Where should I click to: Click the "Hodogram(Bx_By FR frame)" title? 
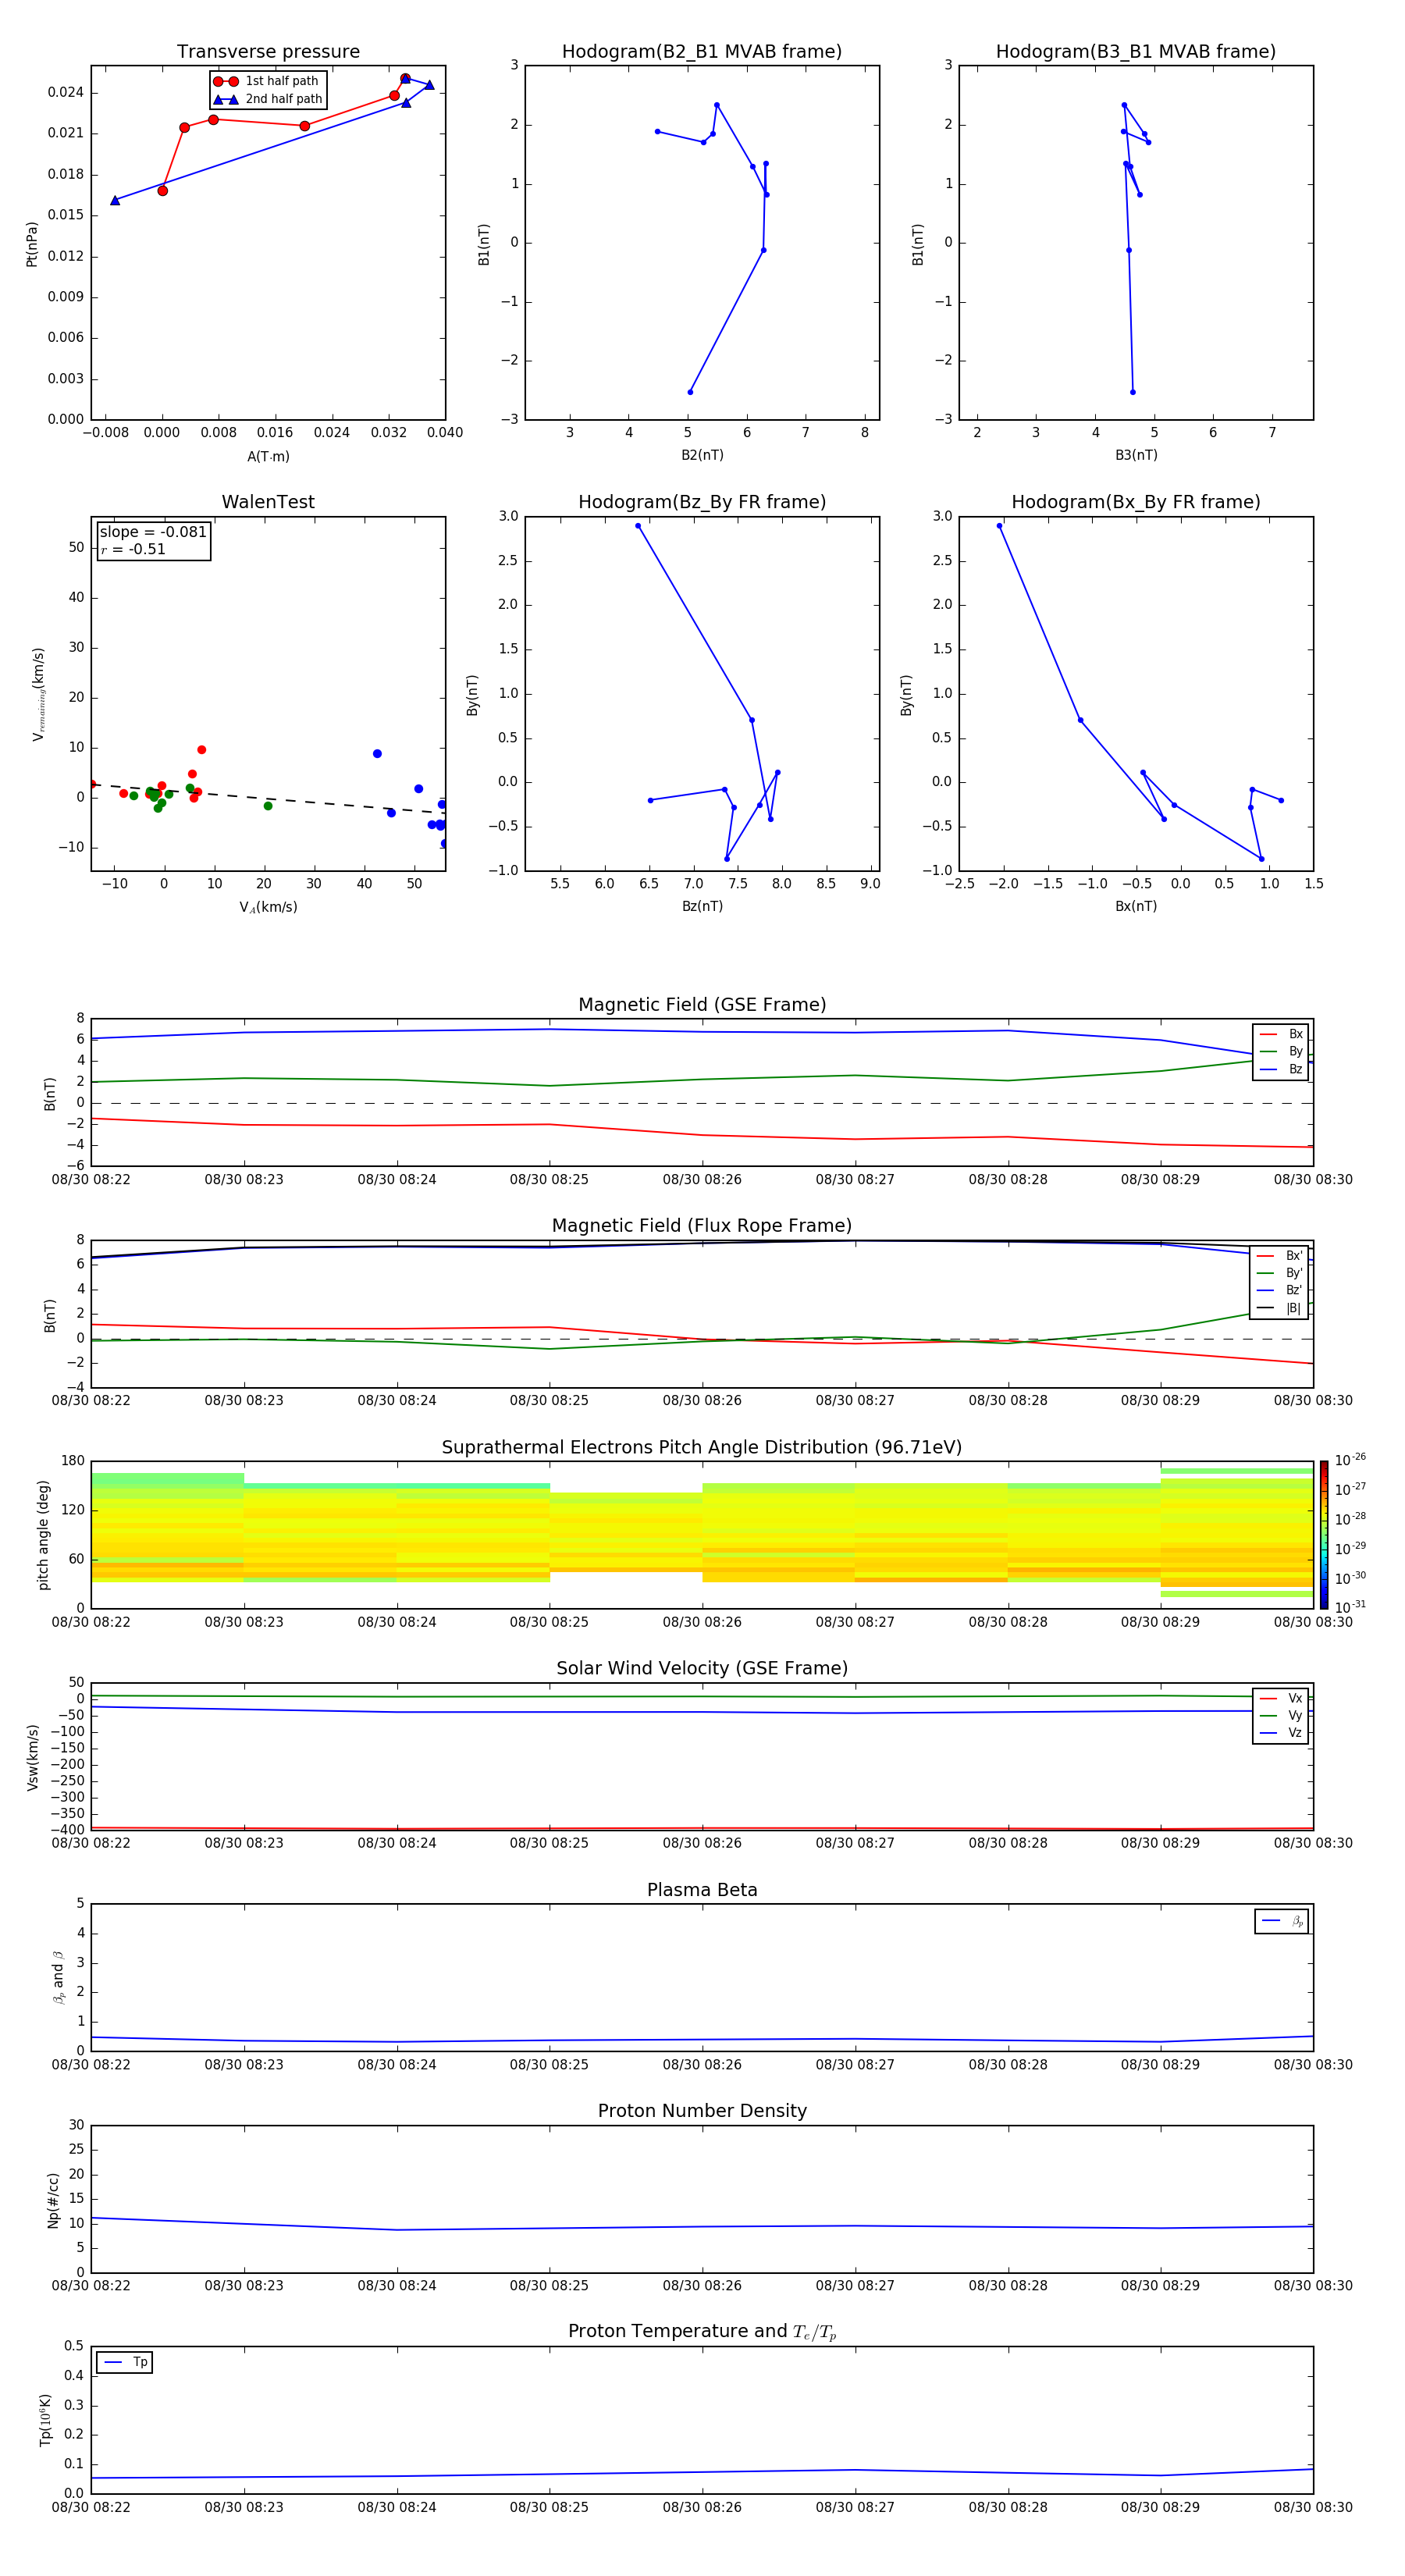[1136, 502]
